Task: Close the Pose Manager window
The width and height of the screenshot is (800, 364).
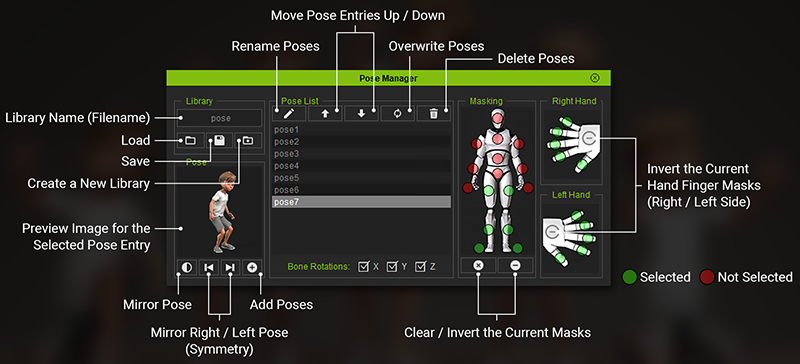Action: coord(594,78)
